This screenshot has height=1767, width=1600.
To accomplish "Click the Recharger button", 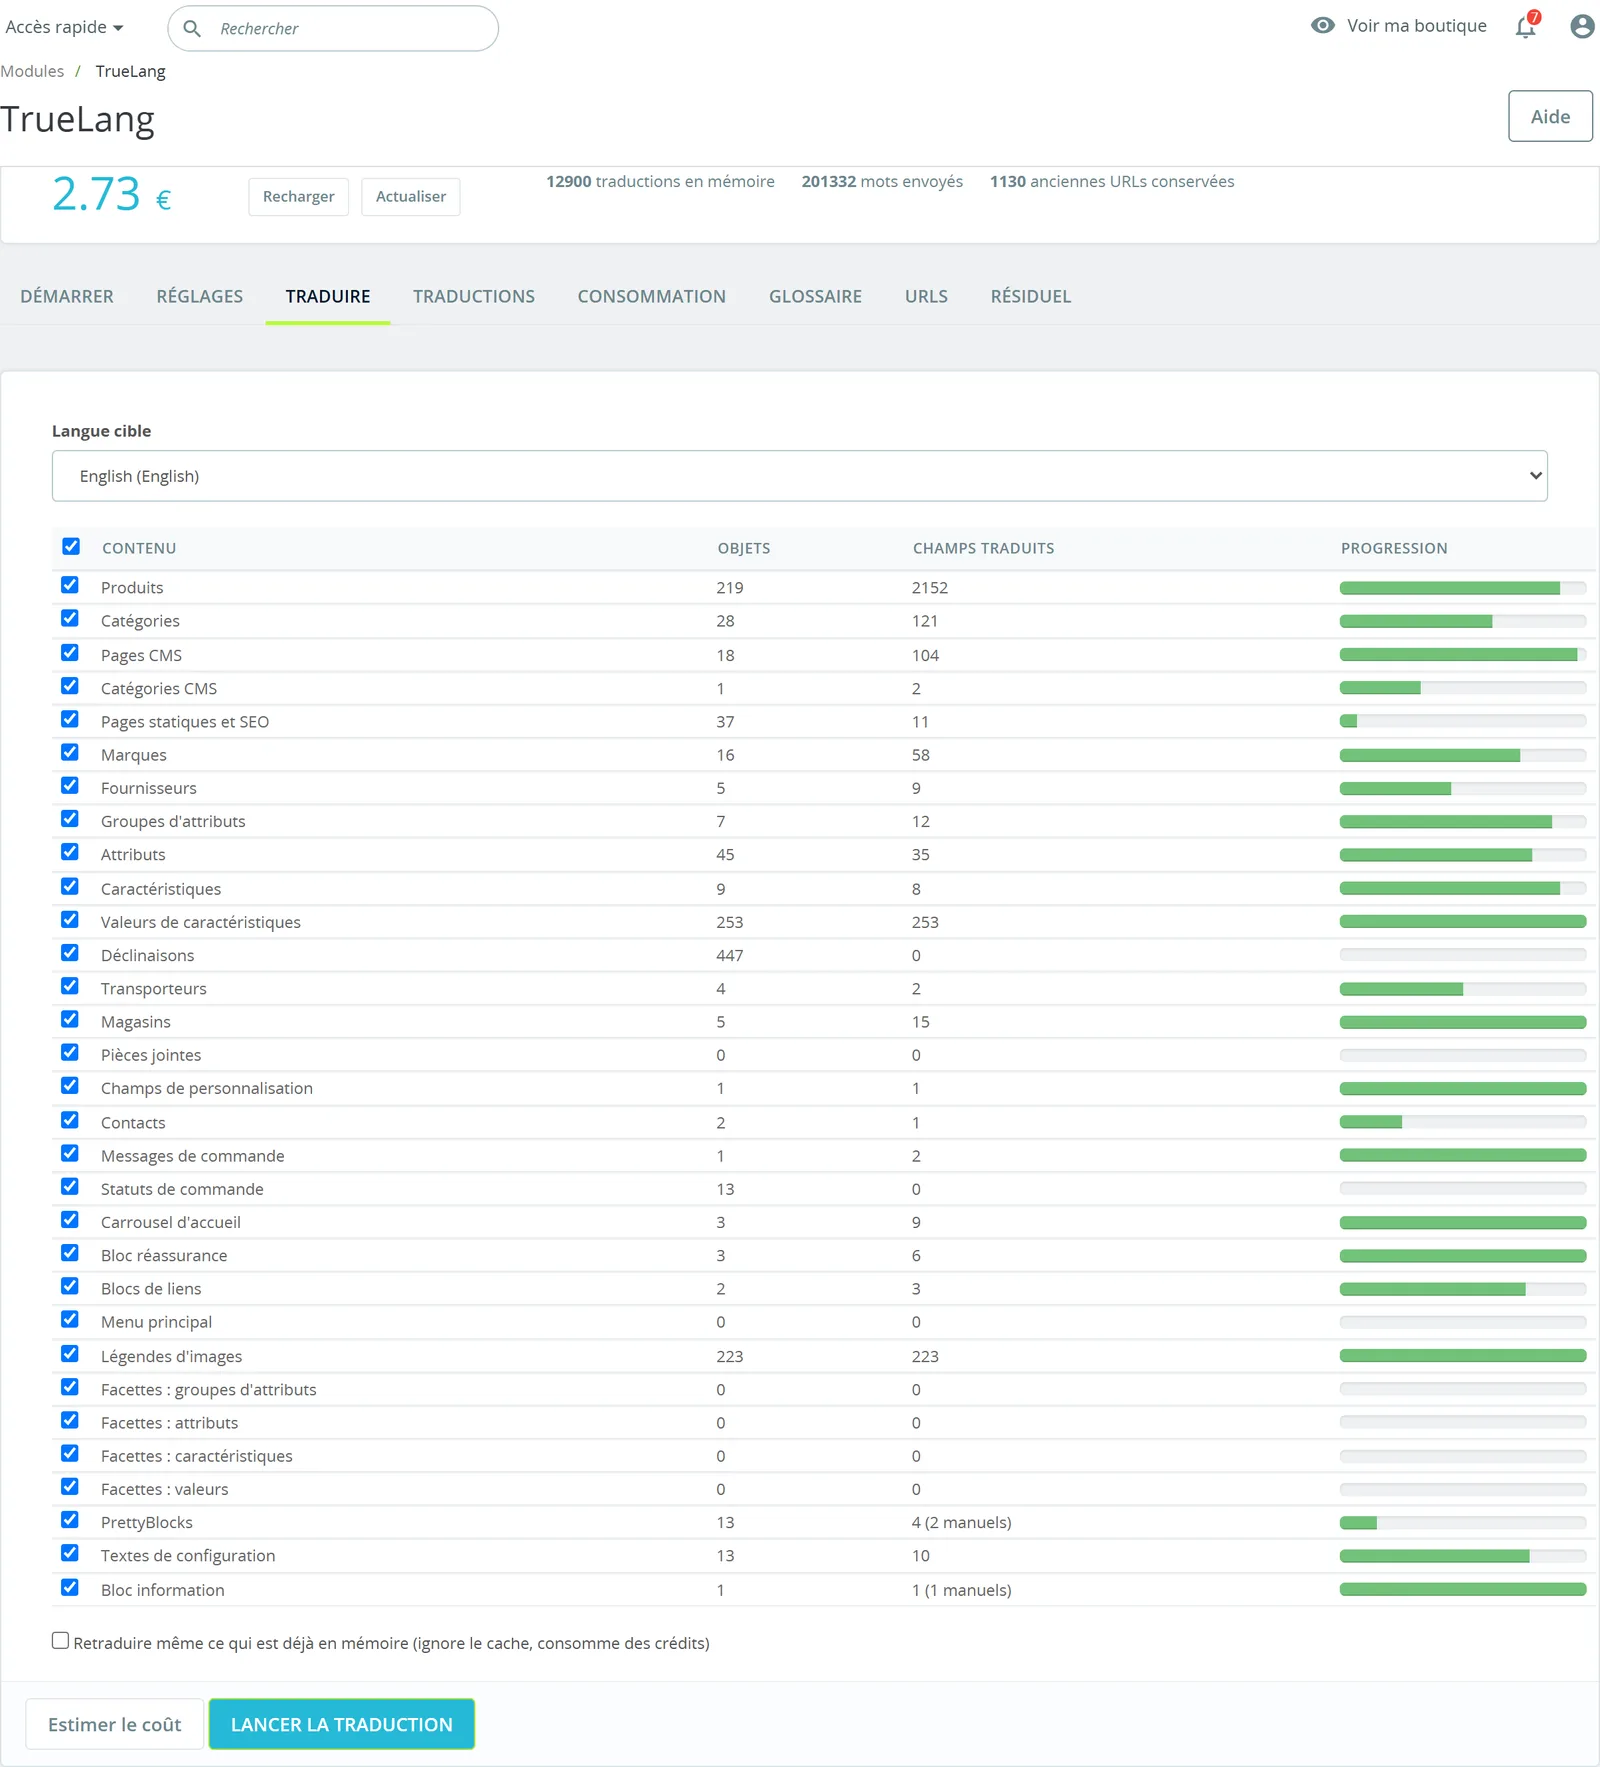I will click(x=299, y=197).
